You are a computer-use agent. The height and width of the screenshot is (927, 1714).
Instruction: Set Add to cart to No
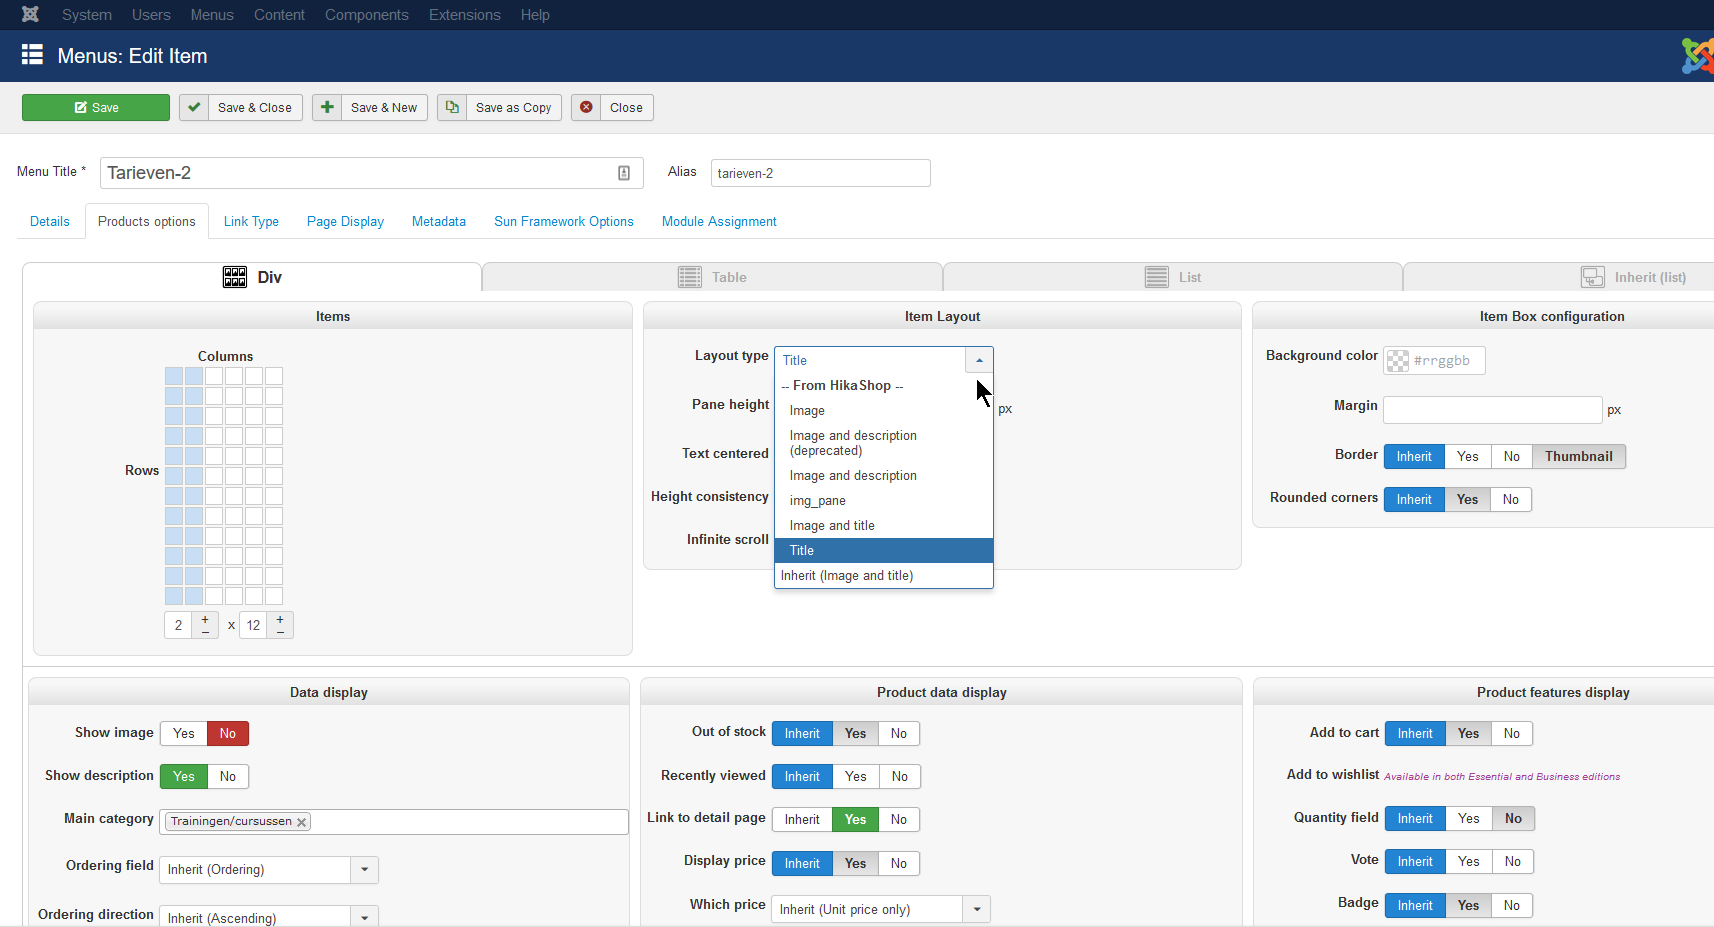click(x=1512, y=734)
